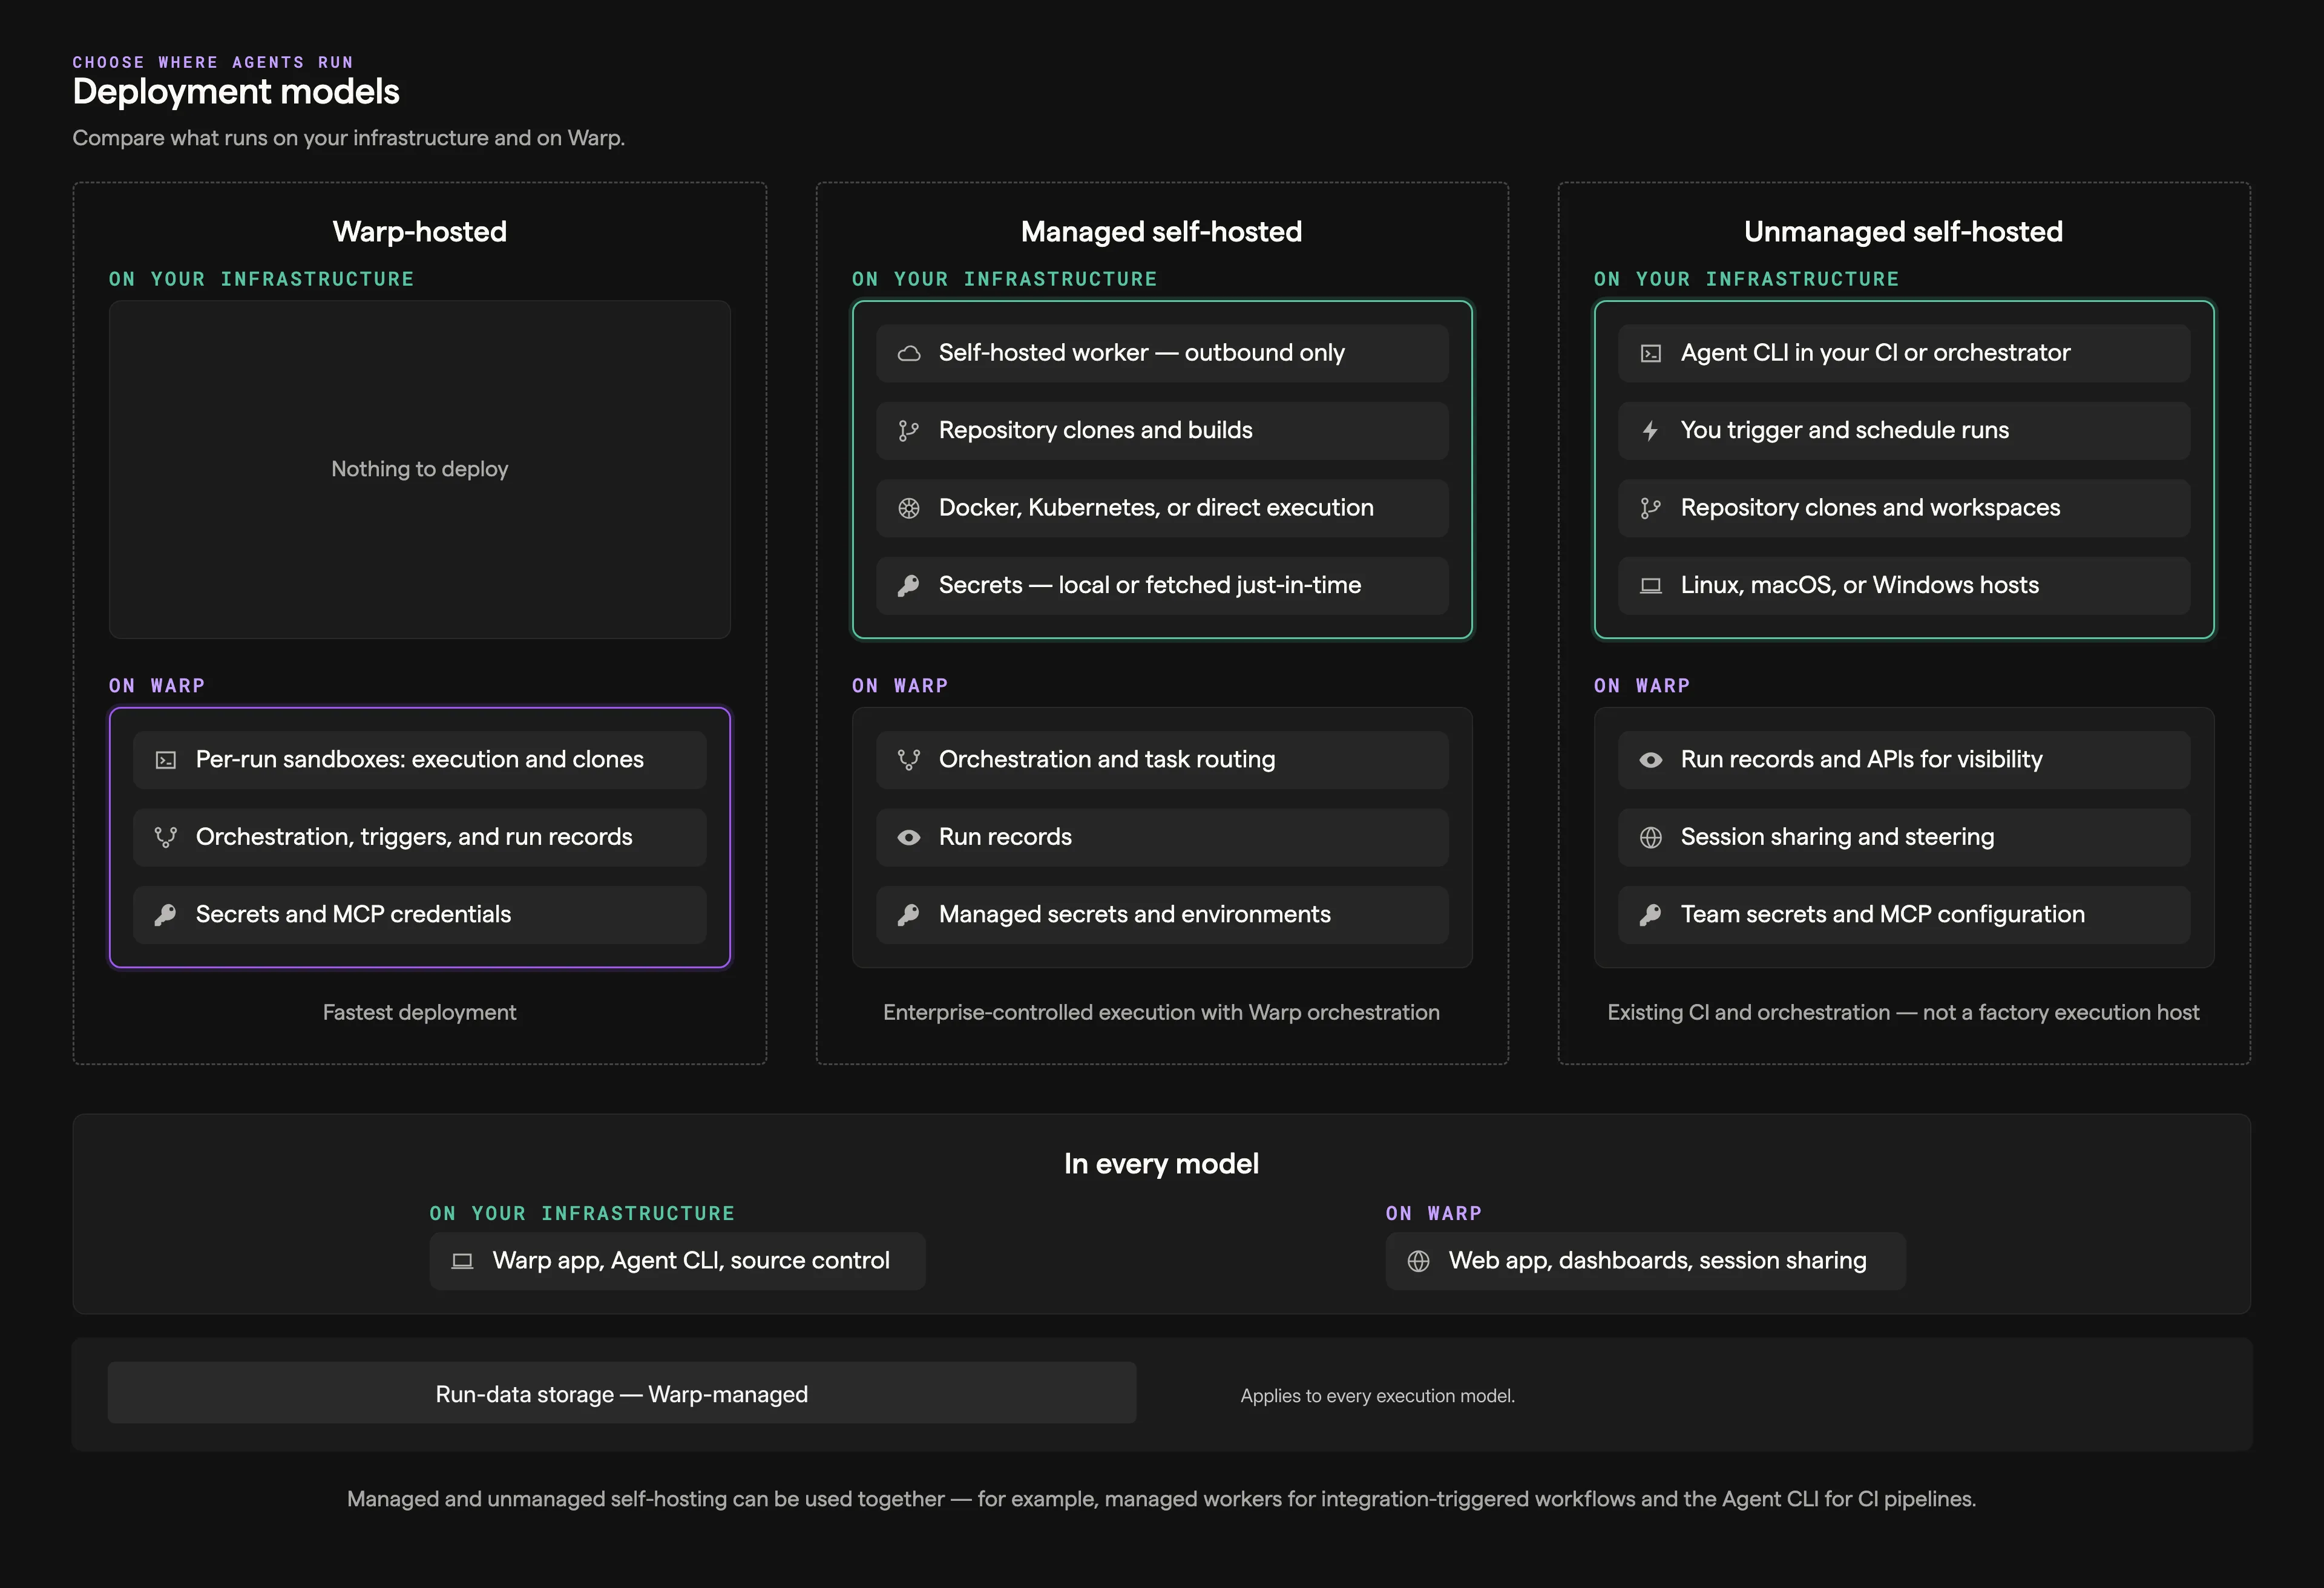The width and height of the screenshot is (2324, 1588).
Task: Click the Warp app, Agent CLI, source control chip
Action: 677,1261
